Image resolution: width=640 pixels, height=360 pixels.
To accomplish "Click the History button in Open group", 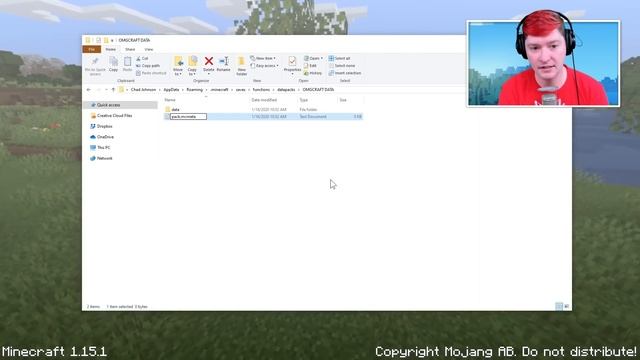I will tap(313, 73).
